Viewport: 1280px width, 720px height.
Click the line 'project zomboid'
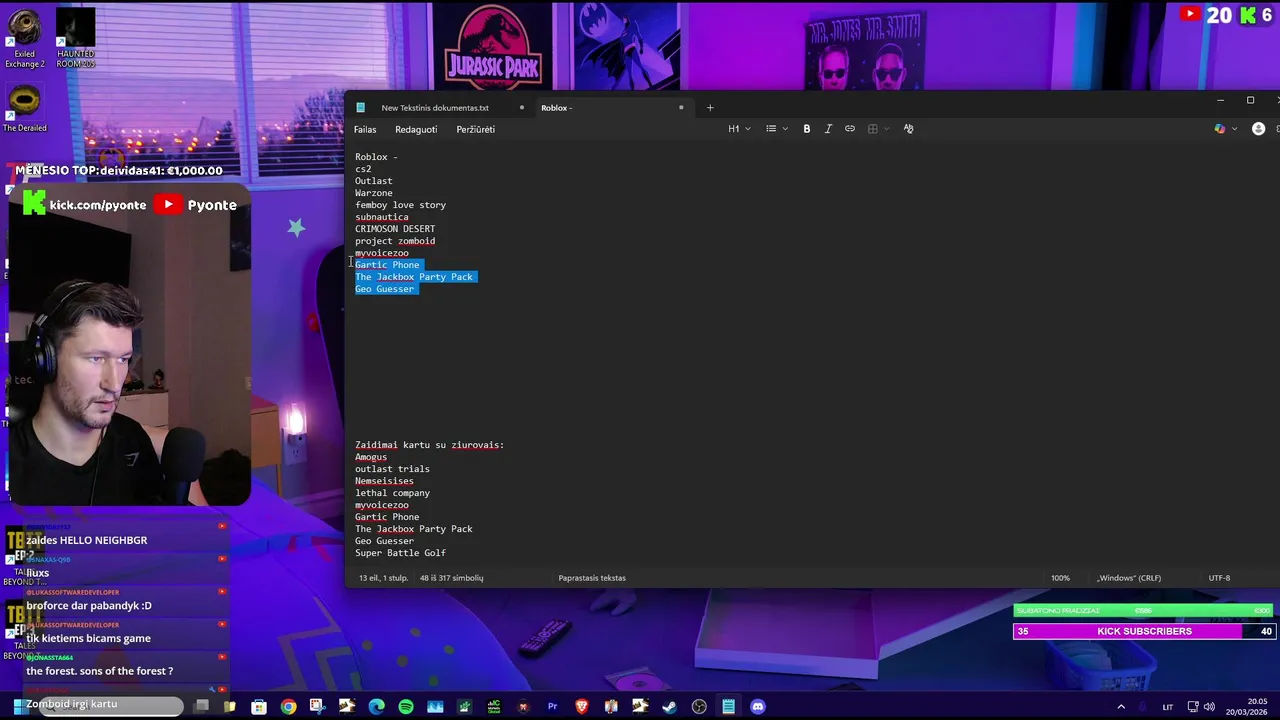(x=395, y=241)
